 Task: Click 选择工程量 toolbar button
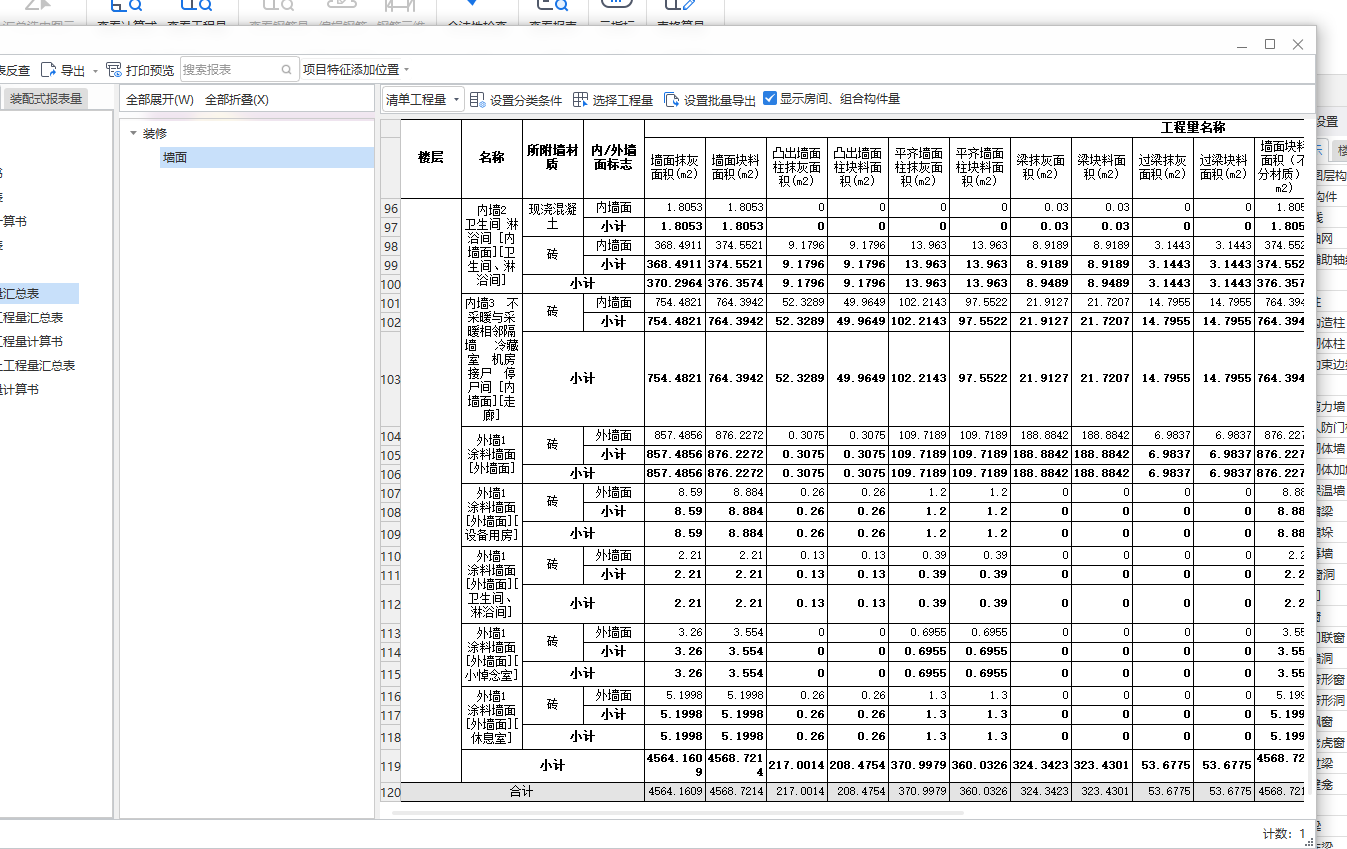(x=613, y=100)
